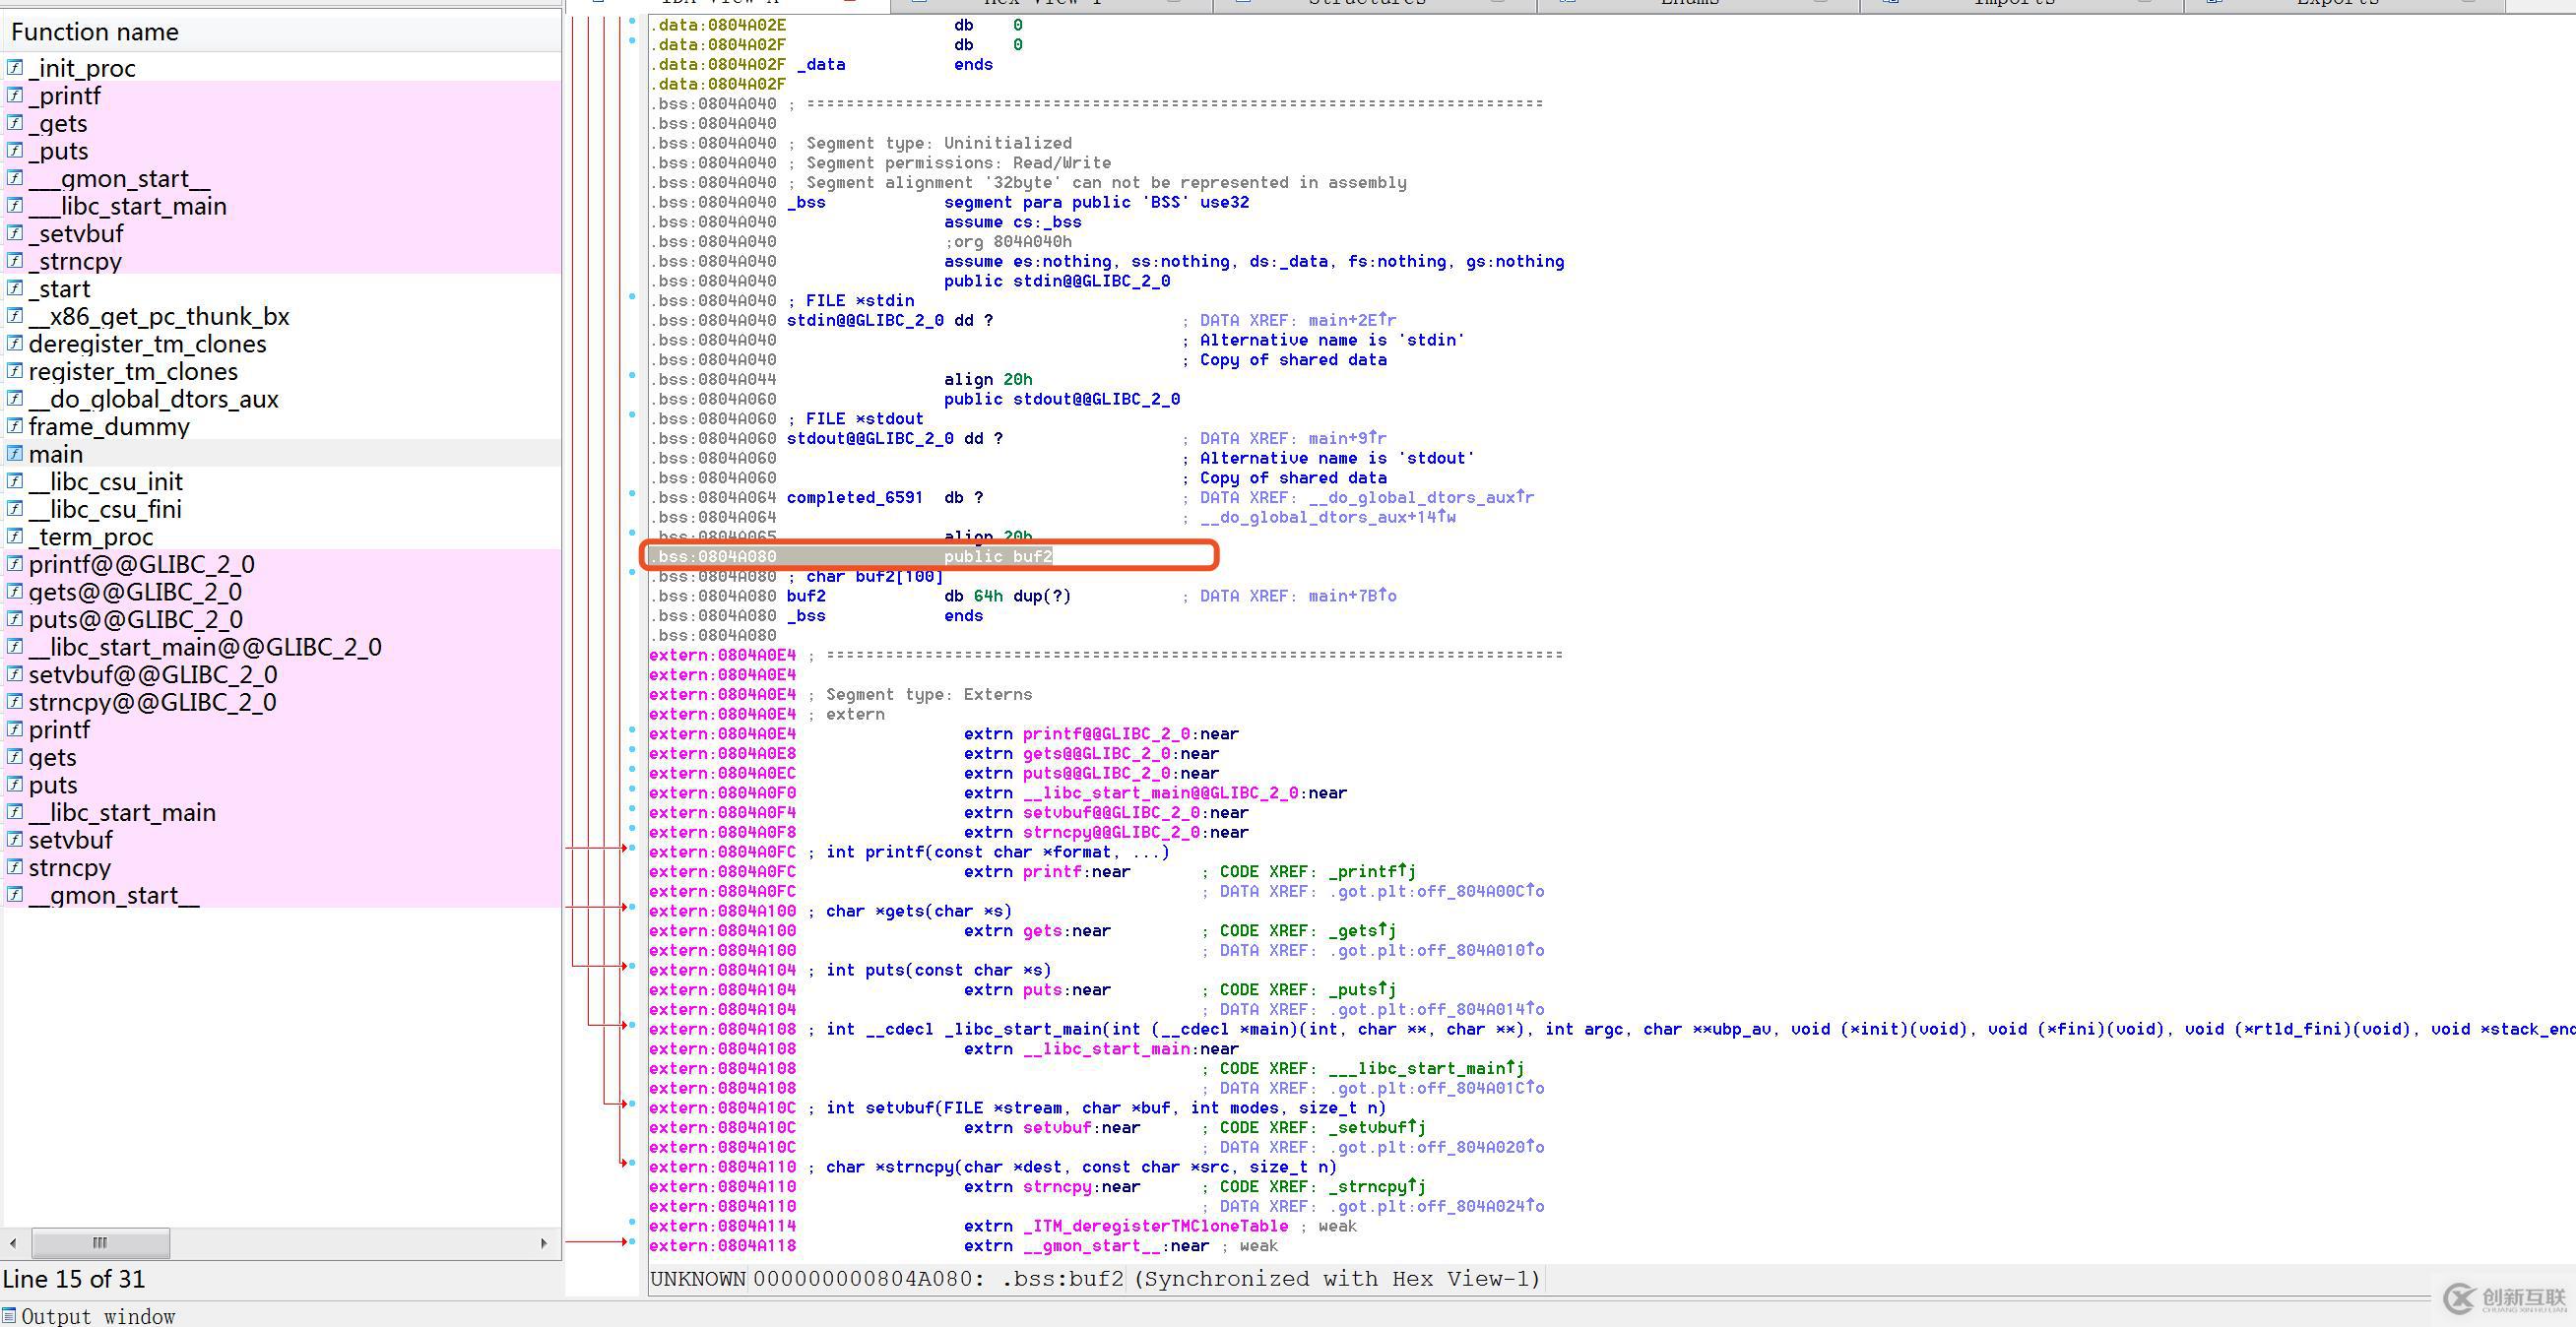
Task: Follow the .got.plt:off_804A014 data xref
Action: click(x=1436, y=1009)
